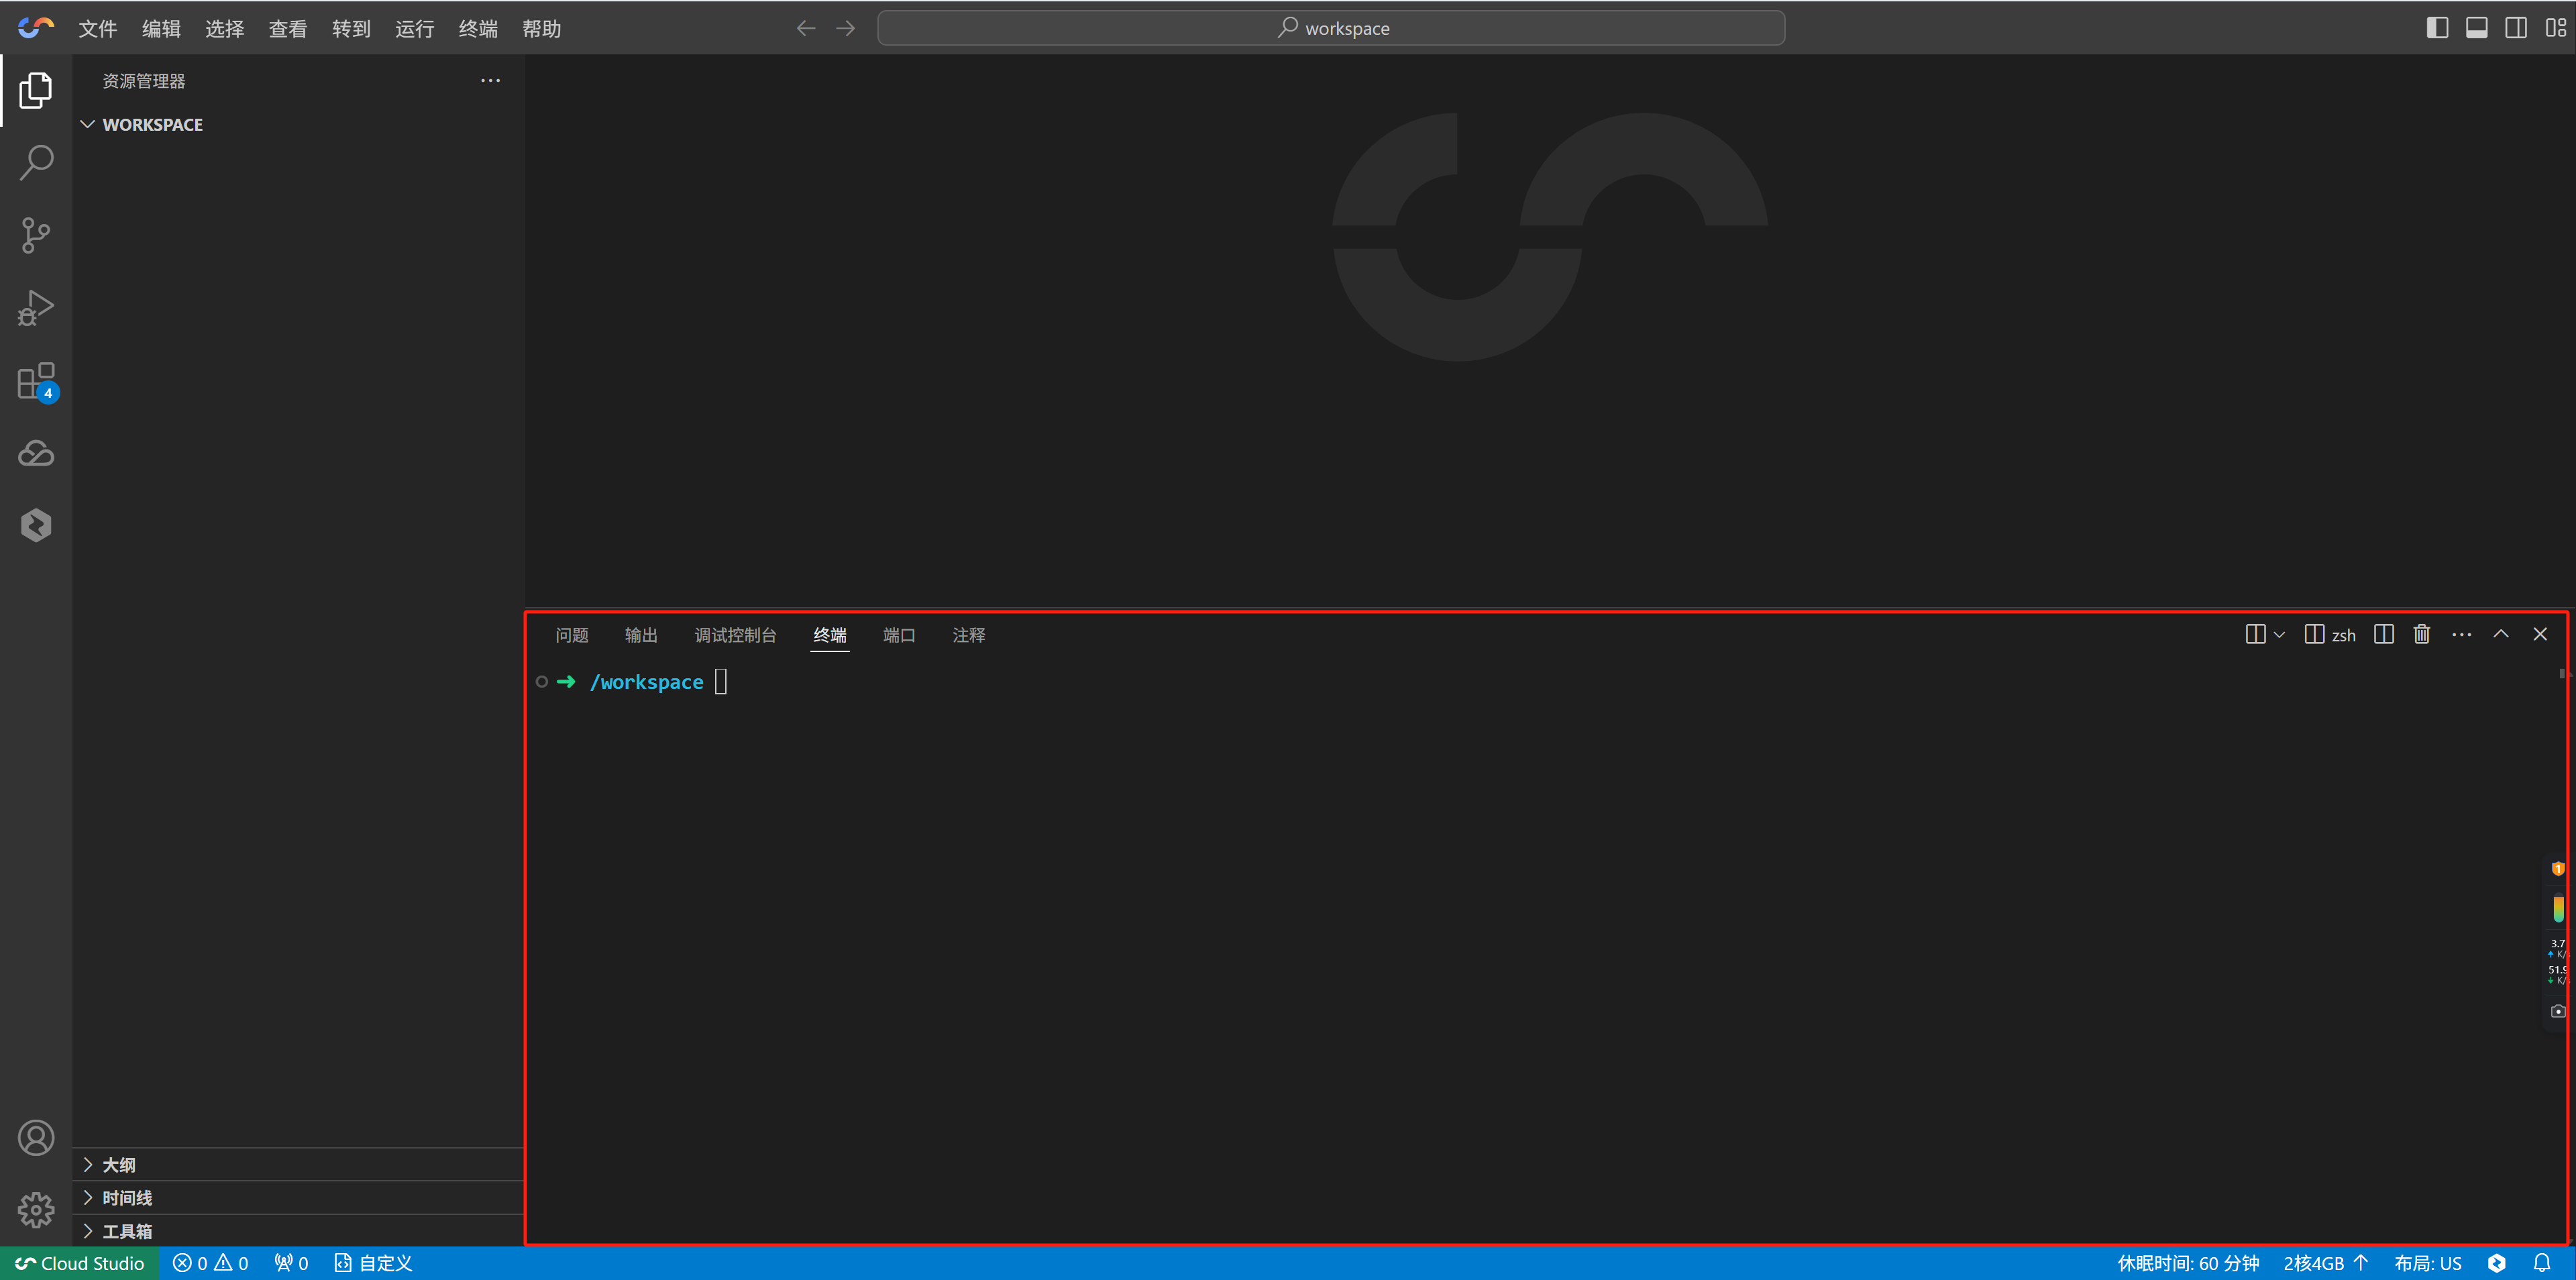Image resolution: width=2576 pixels, height=1280 pixels.
Task: Open new terminal profile dropdown arrow
Action: (x=2279, y=635)
